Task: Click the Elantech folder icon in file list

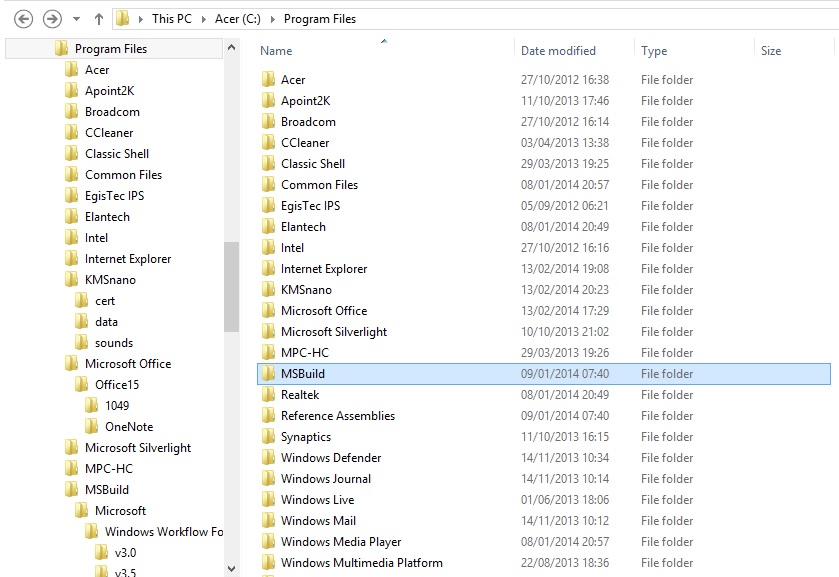Action: [269, 226]
